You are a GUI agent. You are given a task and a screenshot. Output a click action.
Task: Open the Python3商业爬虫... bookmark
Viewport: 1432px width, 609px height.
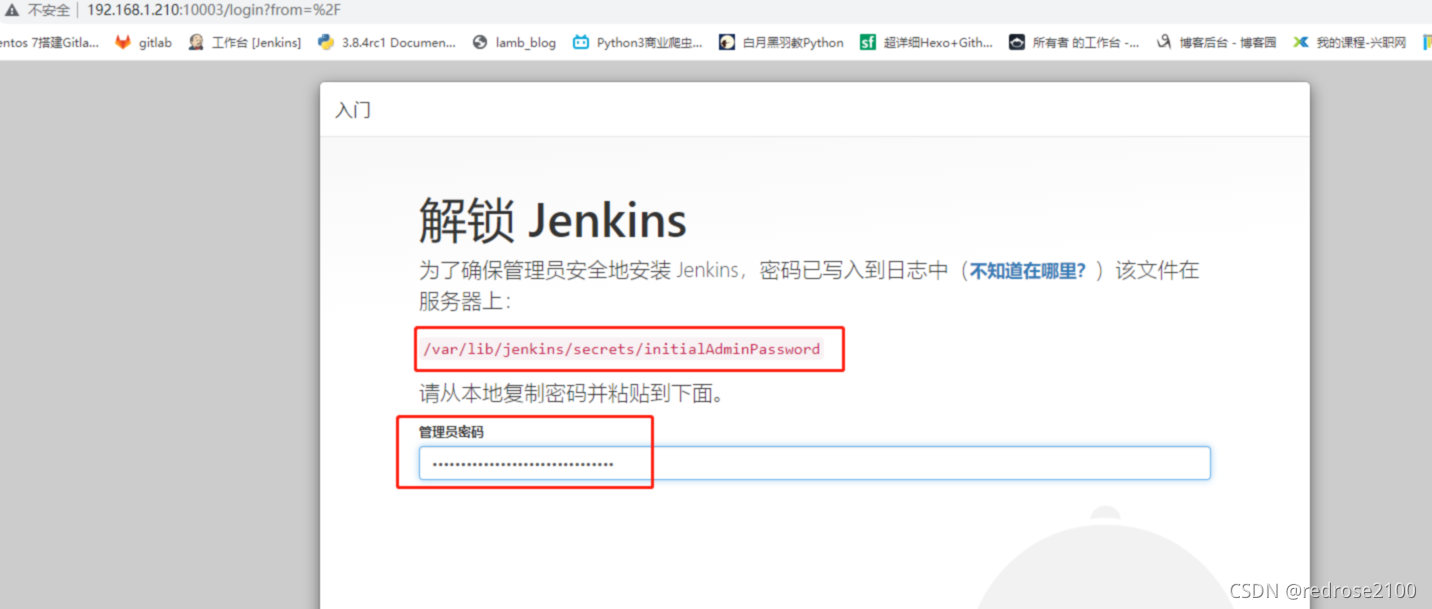coord(649,43)
